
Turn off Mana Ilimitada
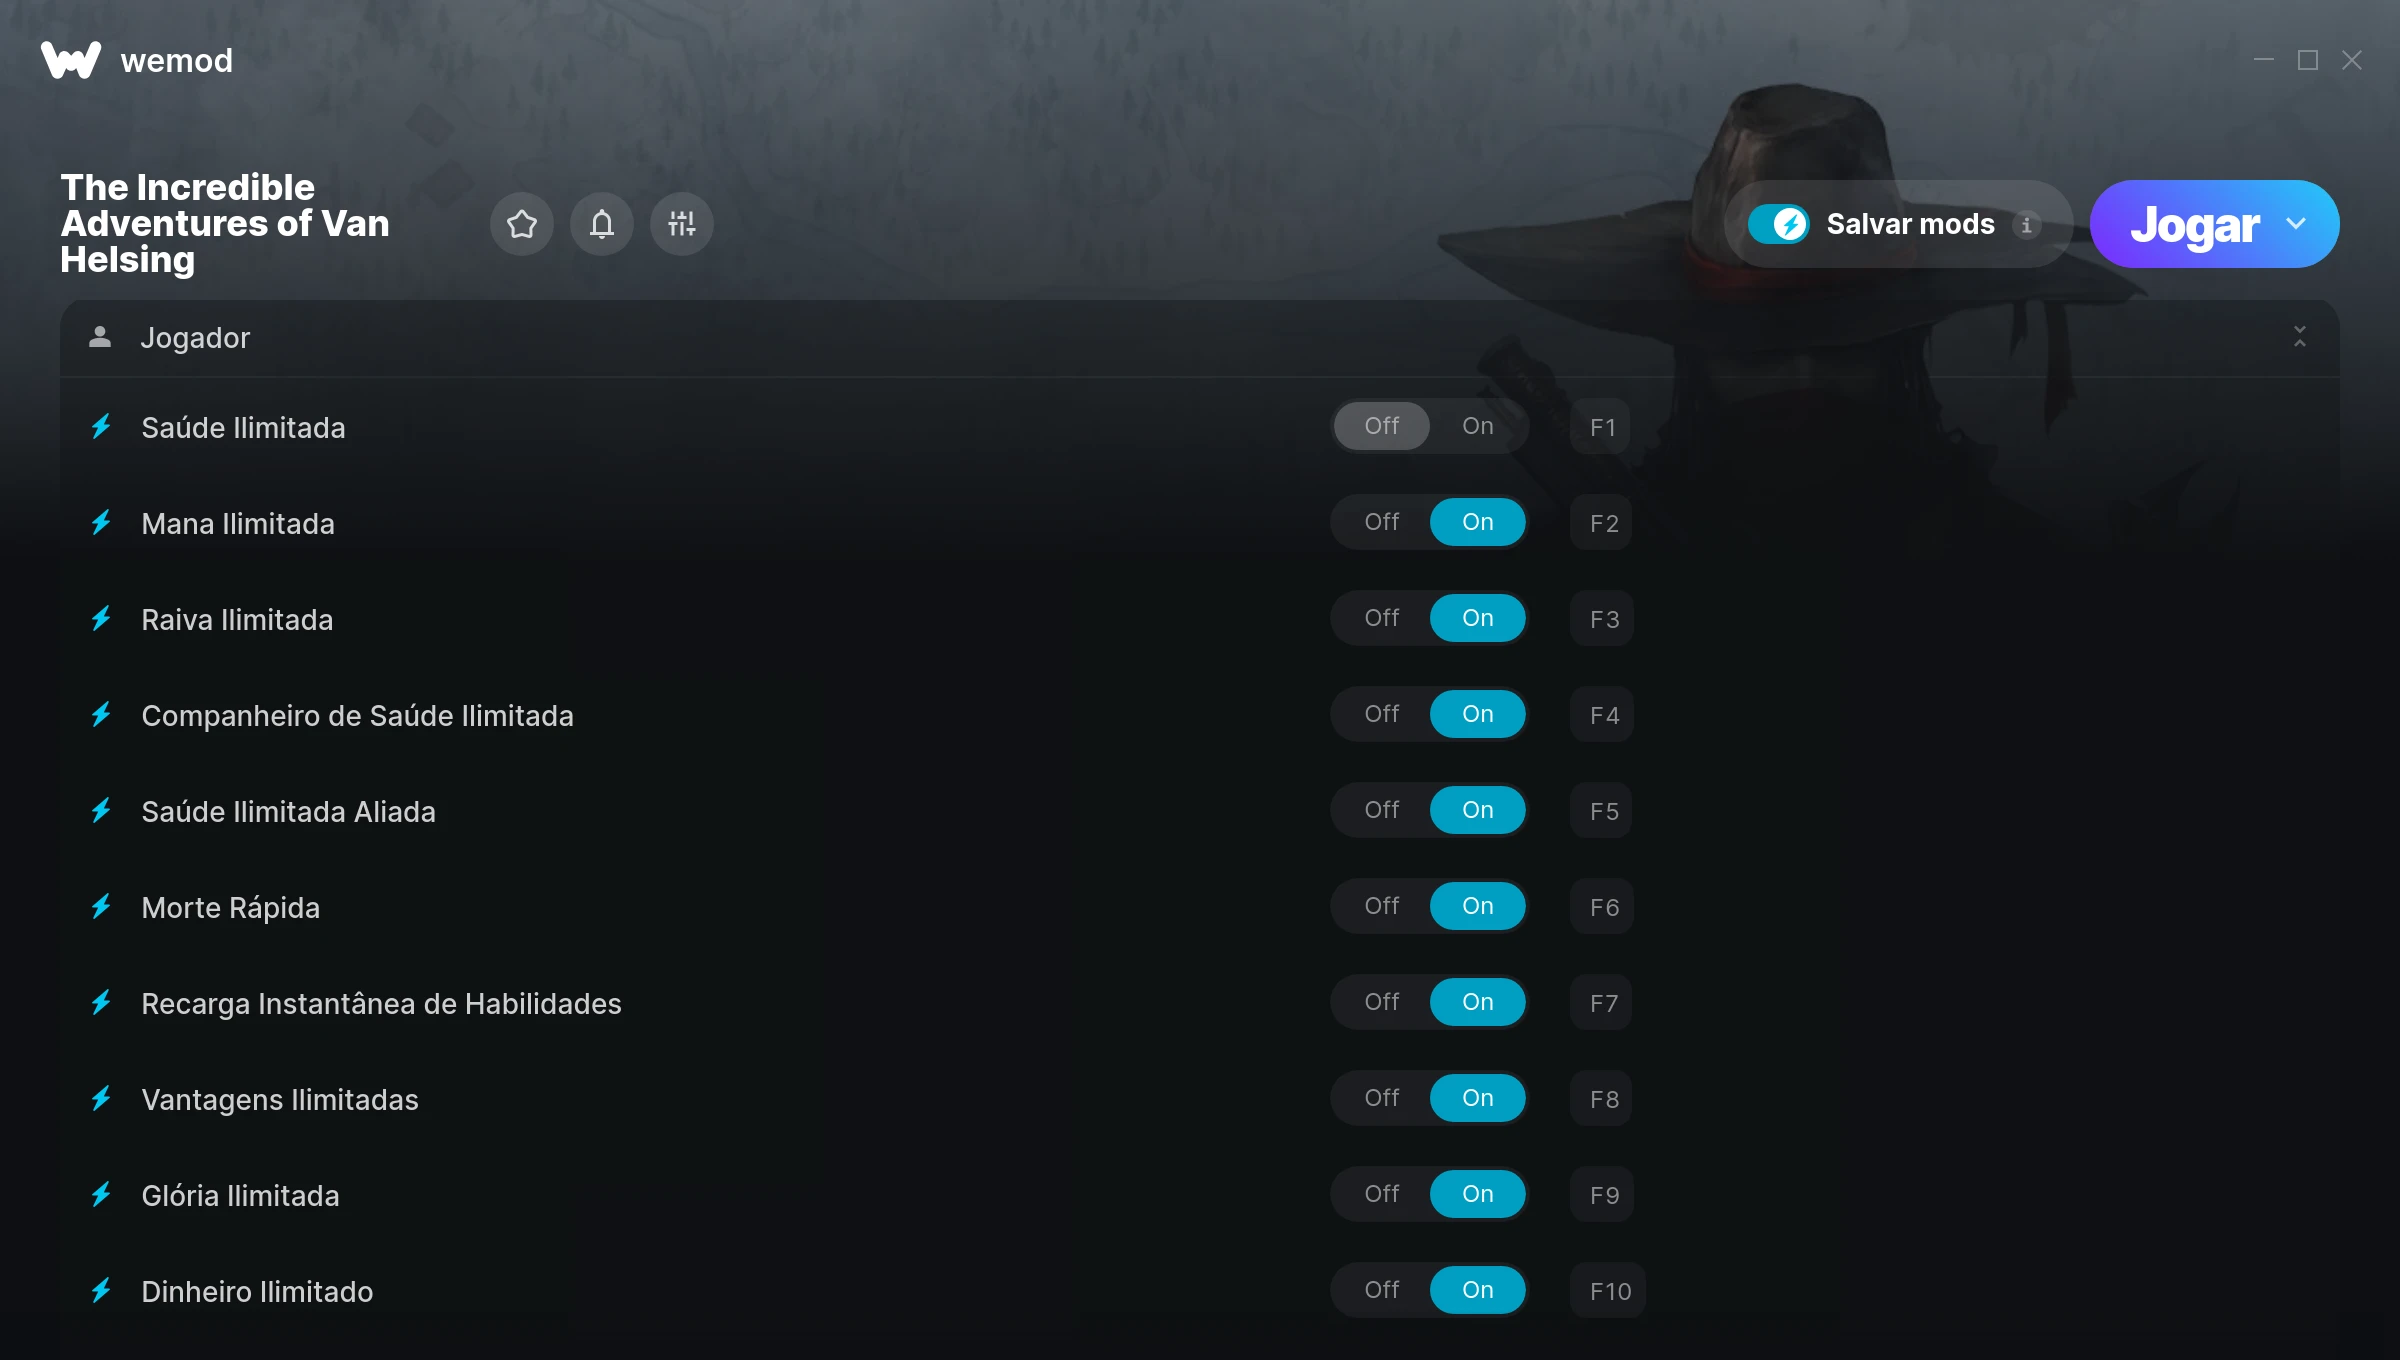1382,522
